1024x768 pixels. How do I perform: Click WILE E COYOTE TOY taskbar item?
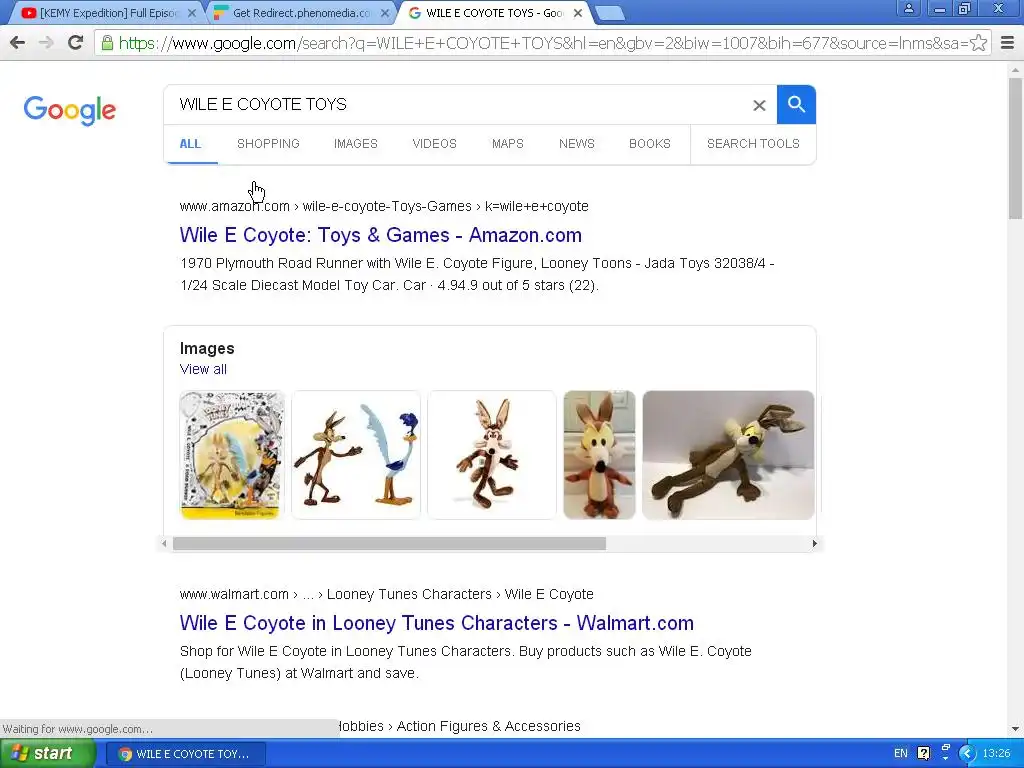click(x=185, y=754)
